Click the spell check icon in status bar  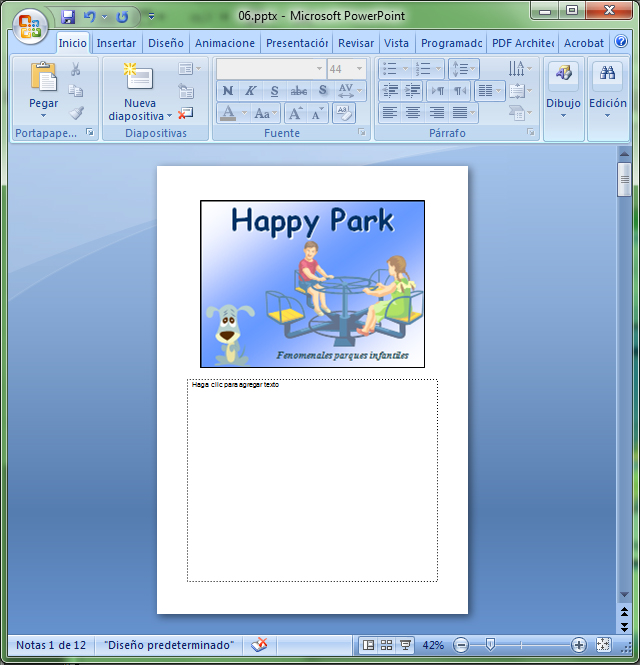pyautogui.click(x=260, y=645)
